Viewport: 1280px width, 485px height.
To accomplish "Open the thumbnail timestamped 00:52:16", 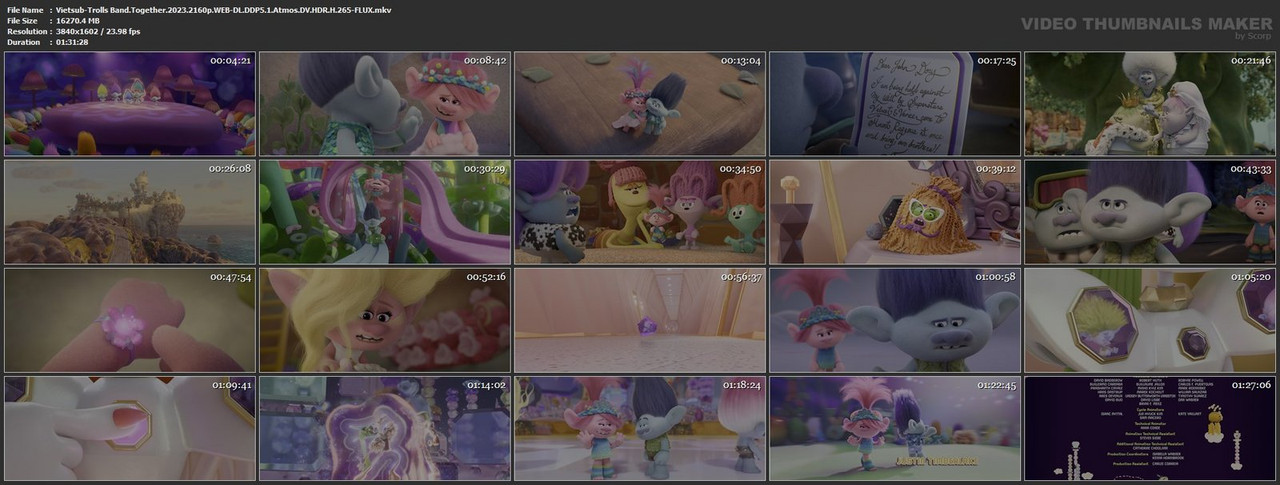I will coord(385,320).
